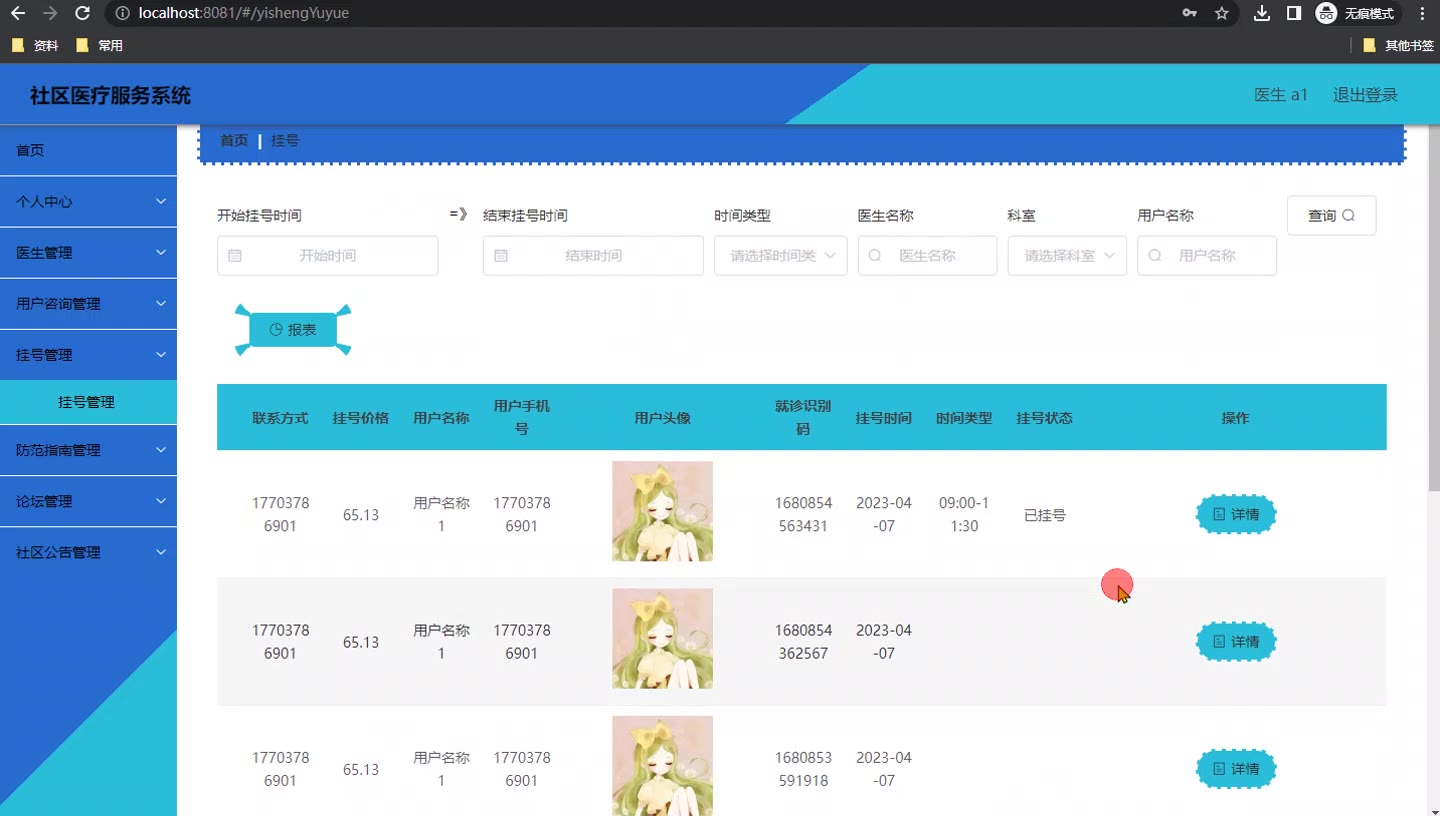Screen dimensions: 1440x816
Task: Click 已挂号 status cell
Action: click(x=1044, y=515)
